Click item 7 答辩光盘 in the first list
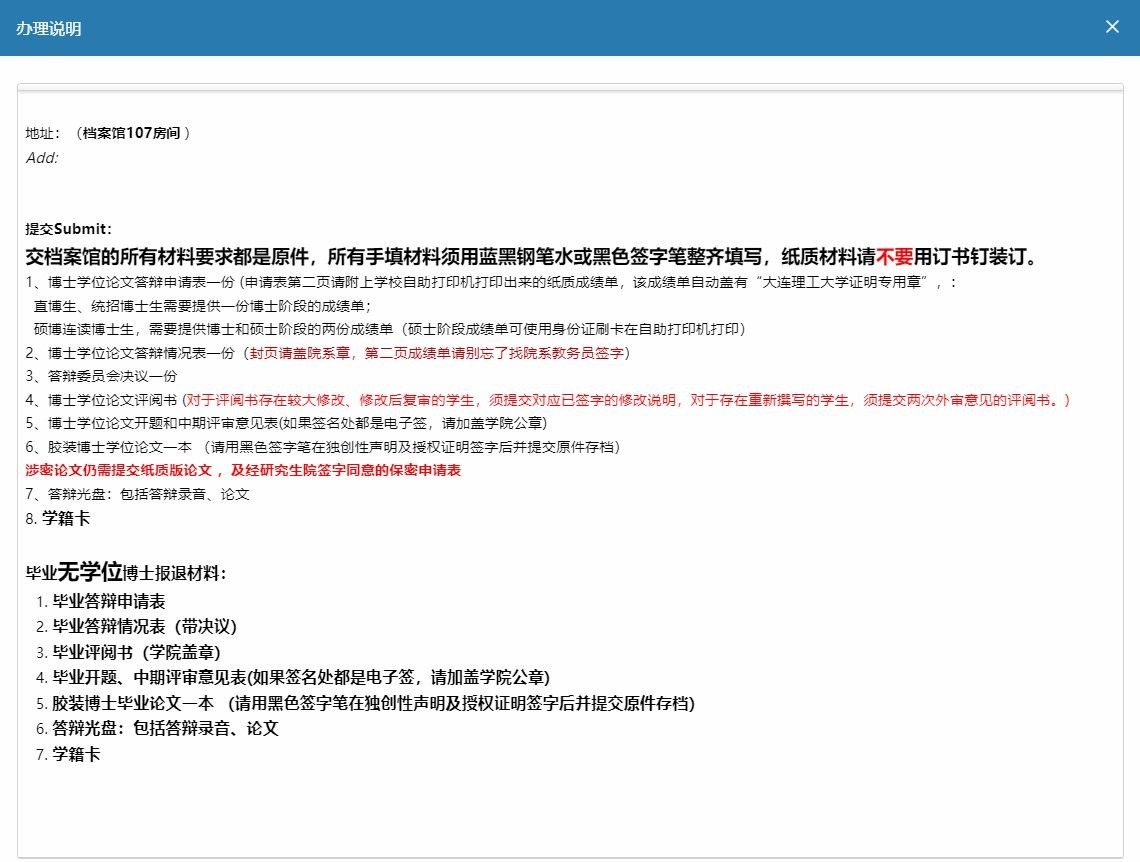Viewport: 1140px width, 862px height. (137, 494)
